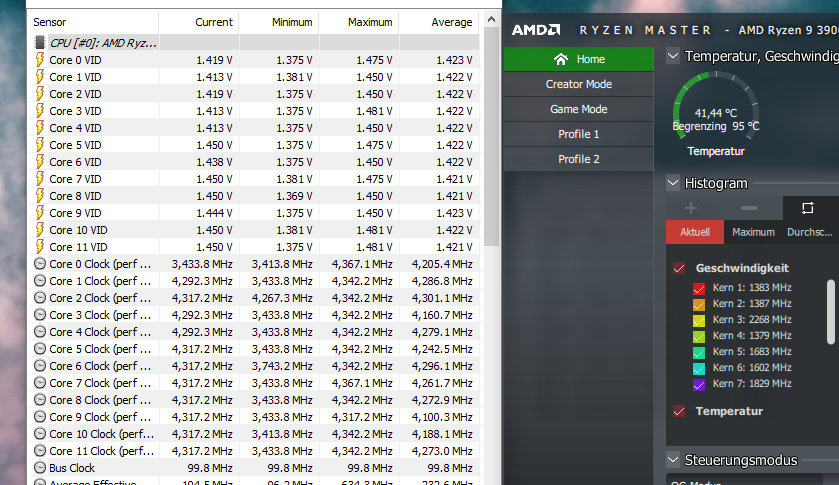Click the Home house icon in Ryzen Master
The width and height of the screenshot is (839, 485).
[561, 59]
